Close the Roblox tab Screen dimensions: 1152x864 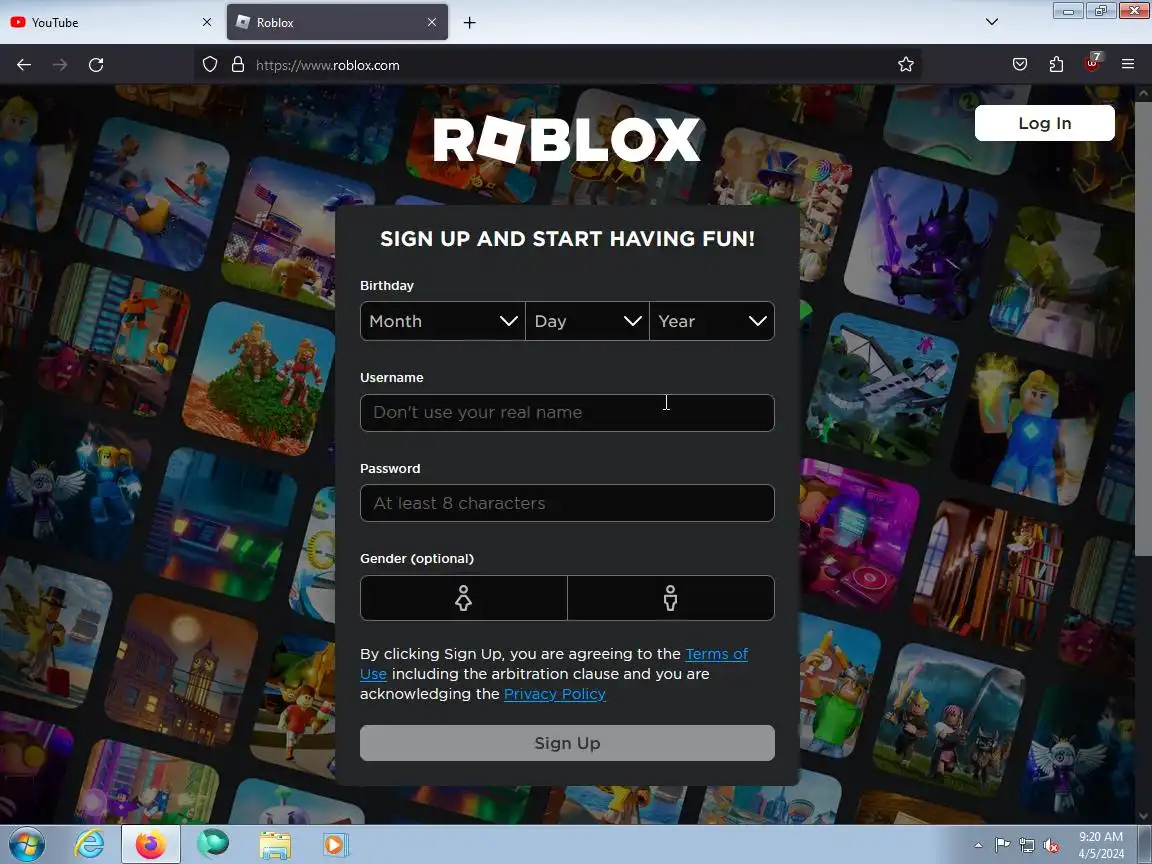pyautogui.click(x=432, y=22)
